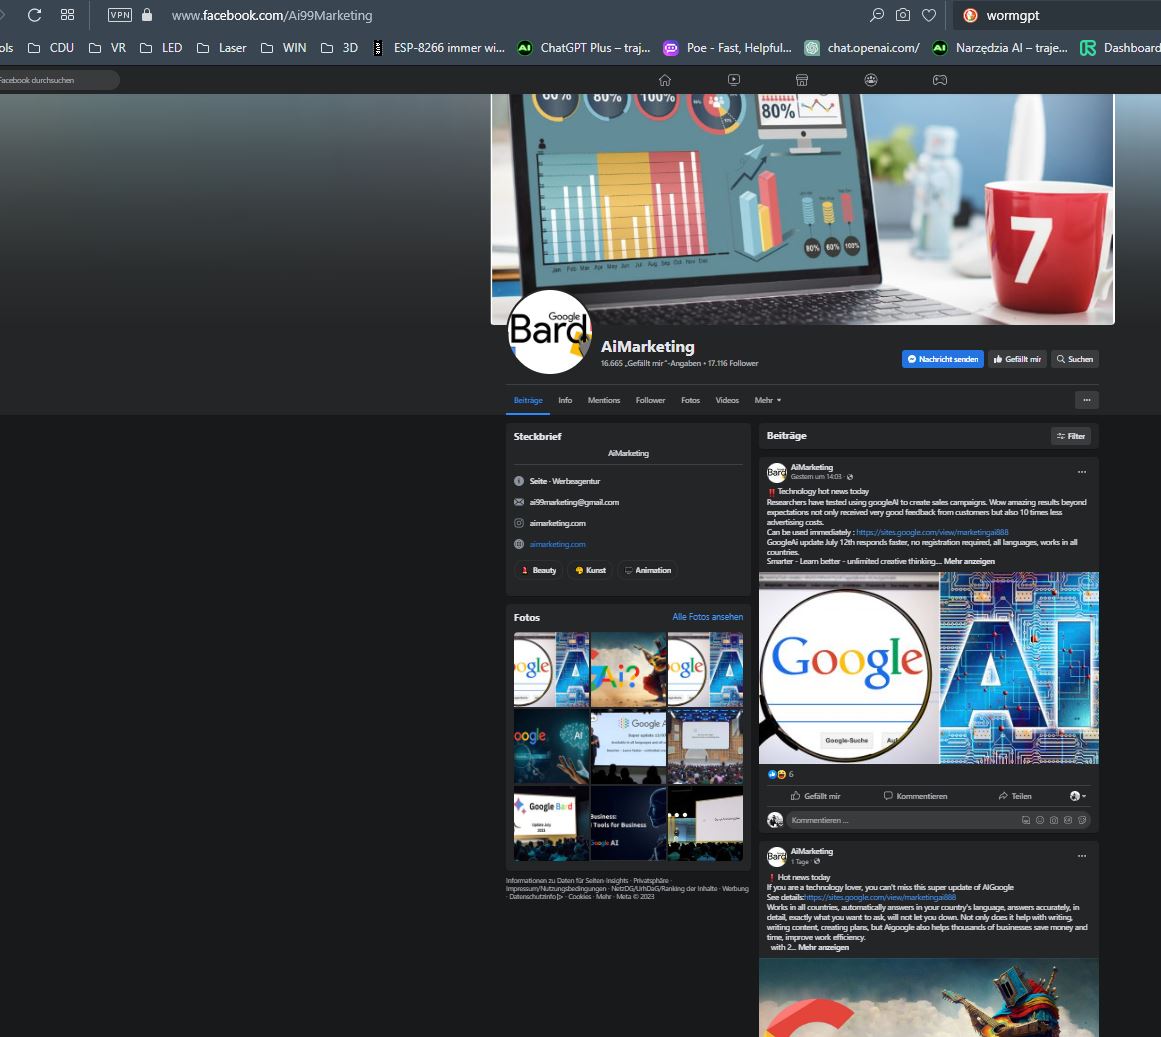Image resolution: width=1161 pixels, height=1037 pixels.
Task: Click the Google Bard profile picture
Action: 549,332
